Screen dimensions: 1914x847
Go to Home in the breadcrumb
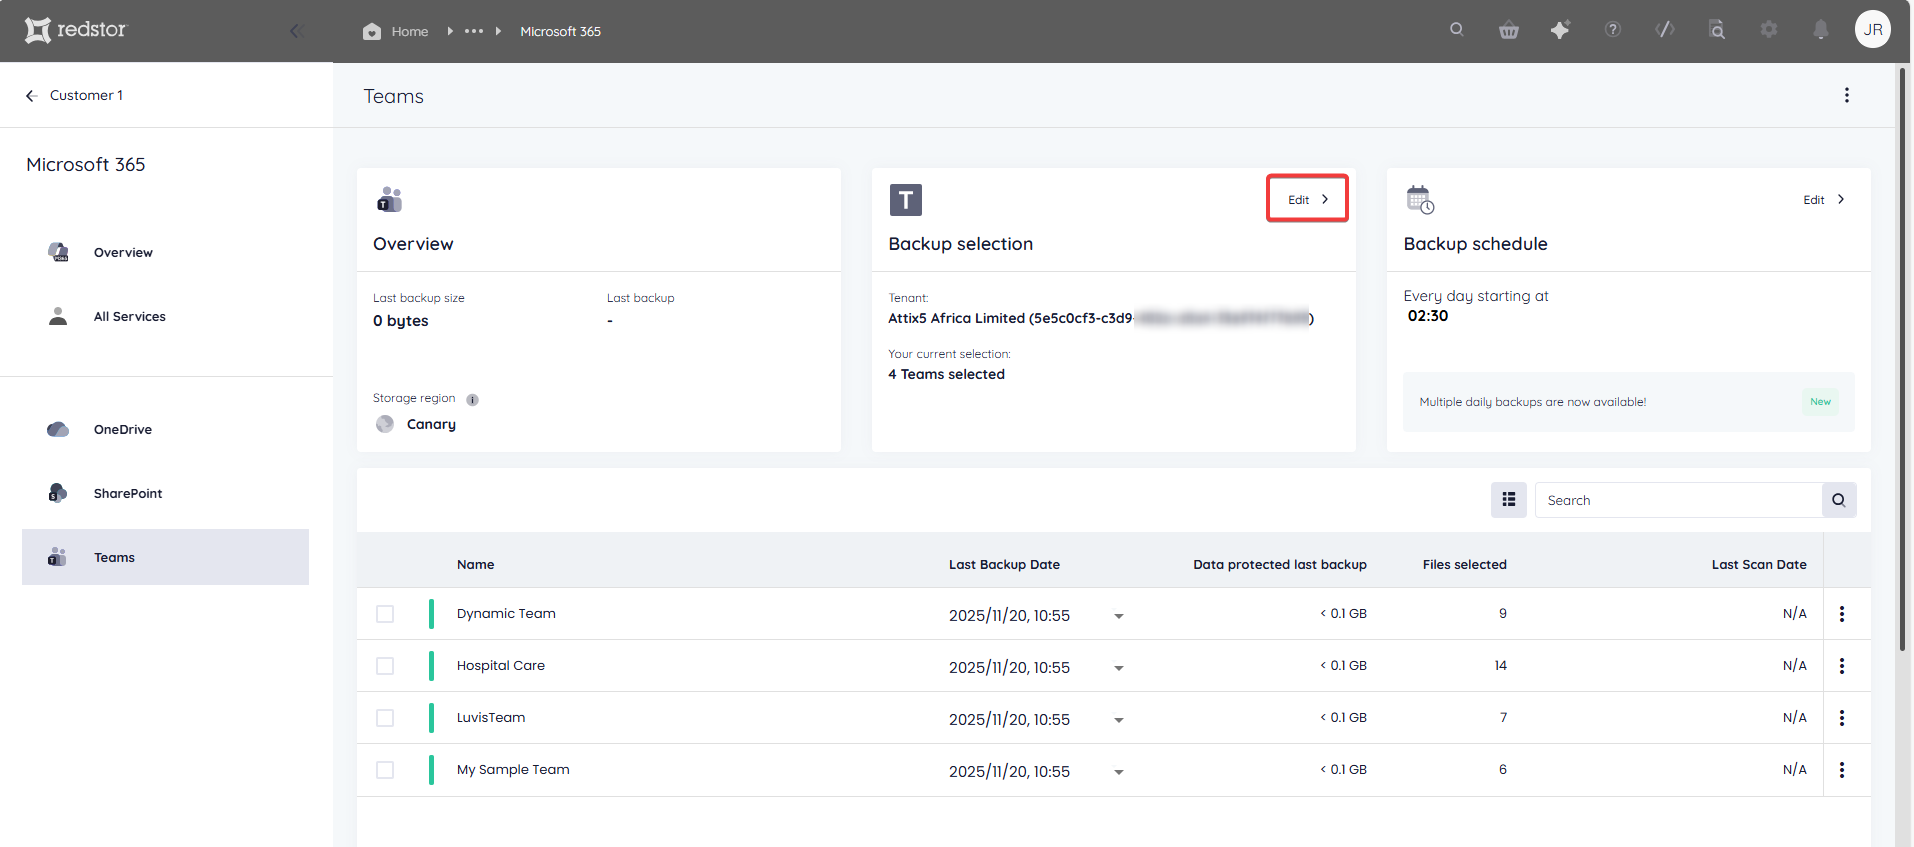pos(396,31)
